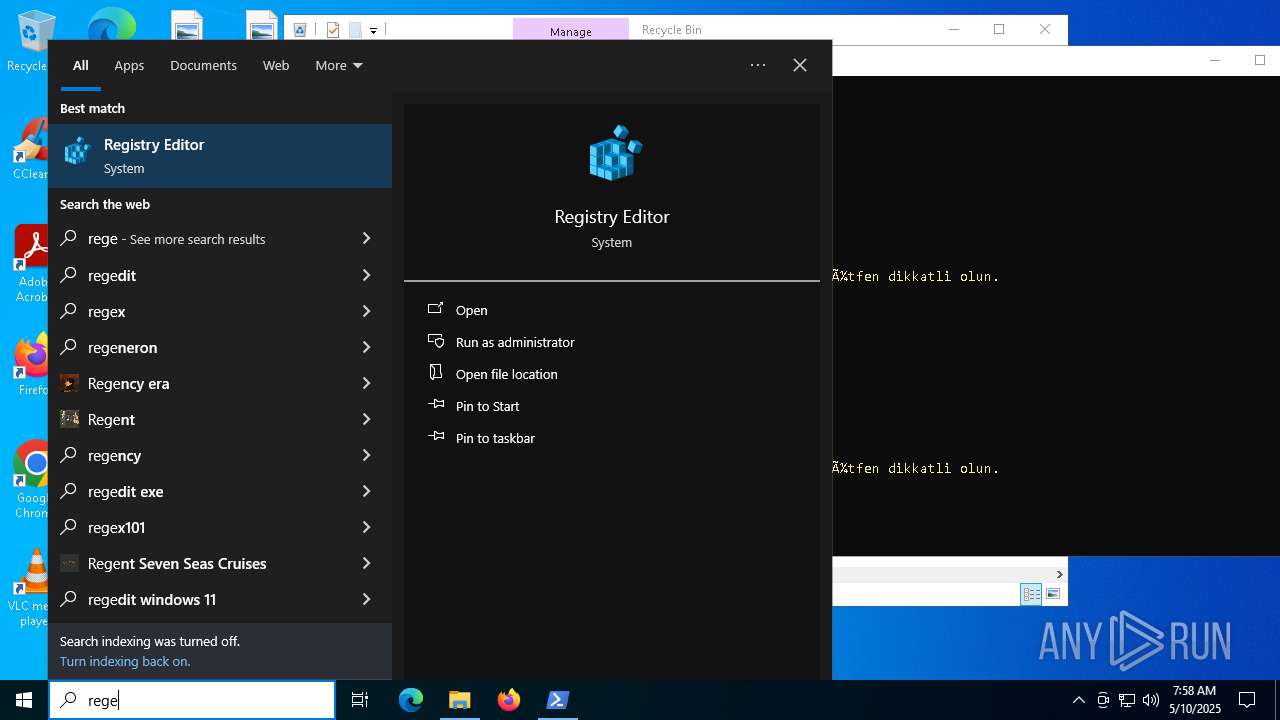The width and height of the screenshot is (1280, 720).
Task: Choose Pin to Start
Action: 487,406
